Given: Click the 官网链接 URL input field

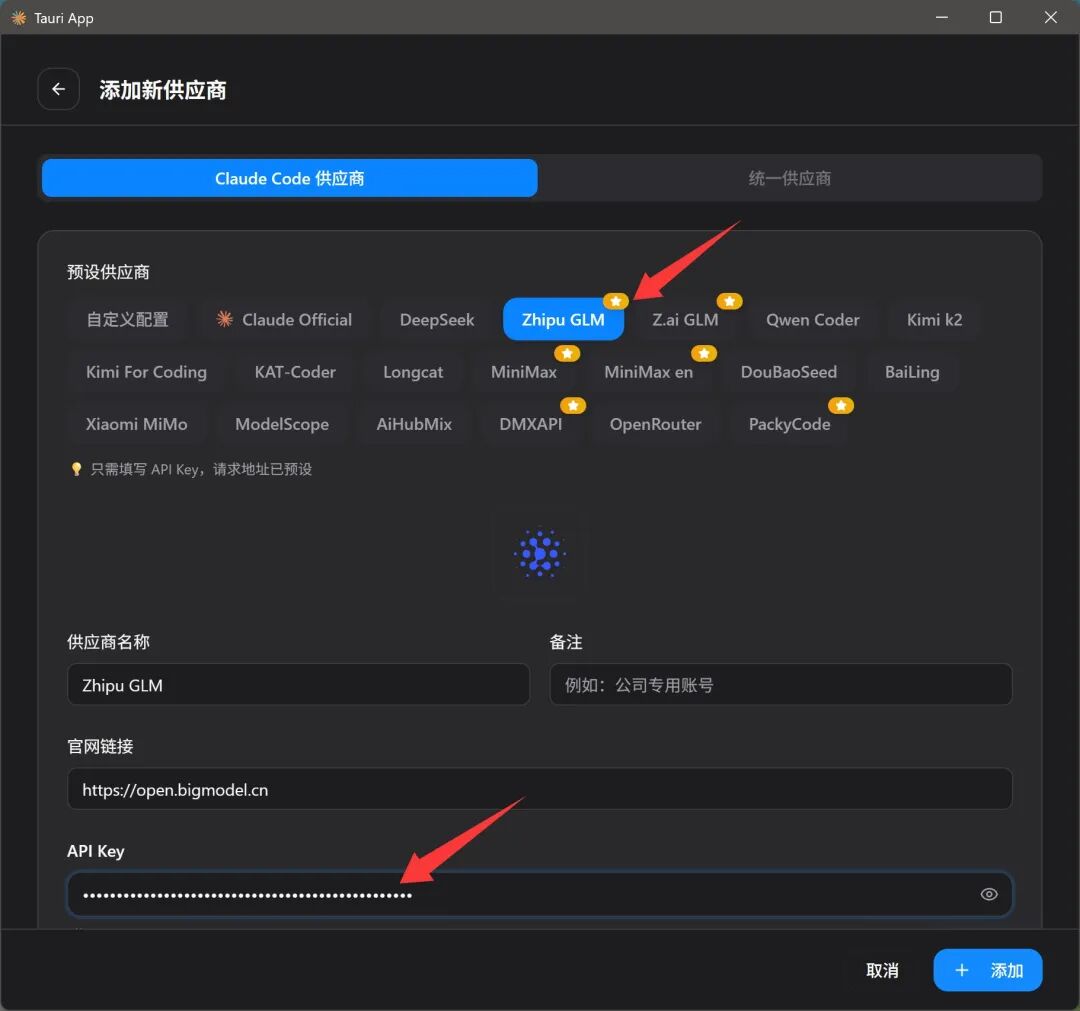Looking at the screenshot, I should tap(540, 789).
